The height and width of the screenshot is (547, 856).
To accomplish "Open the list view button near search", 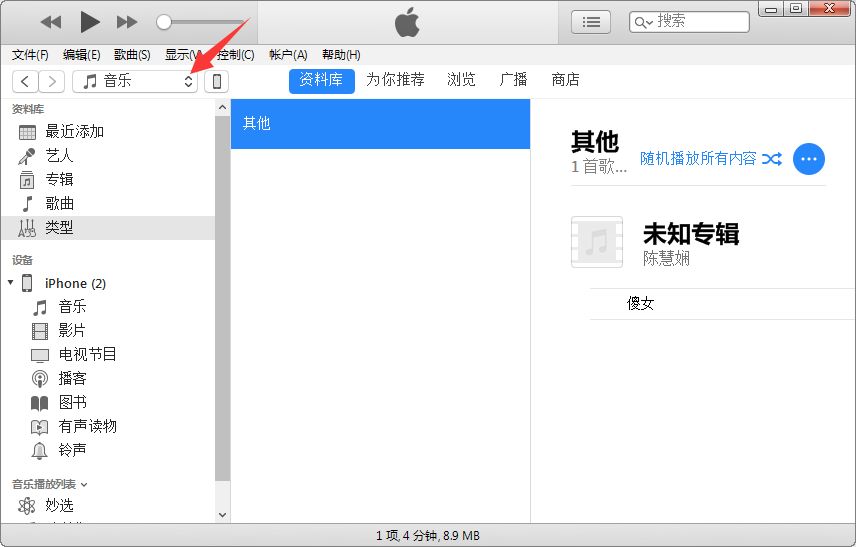I will coord(591,22).
